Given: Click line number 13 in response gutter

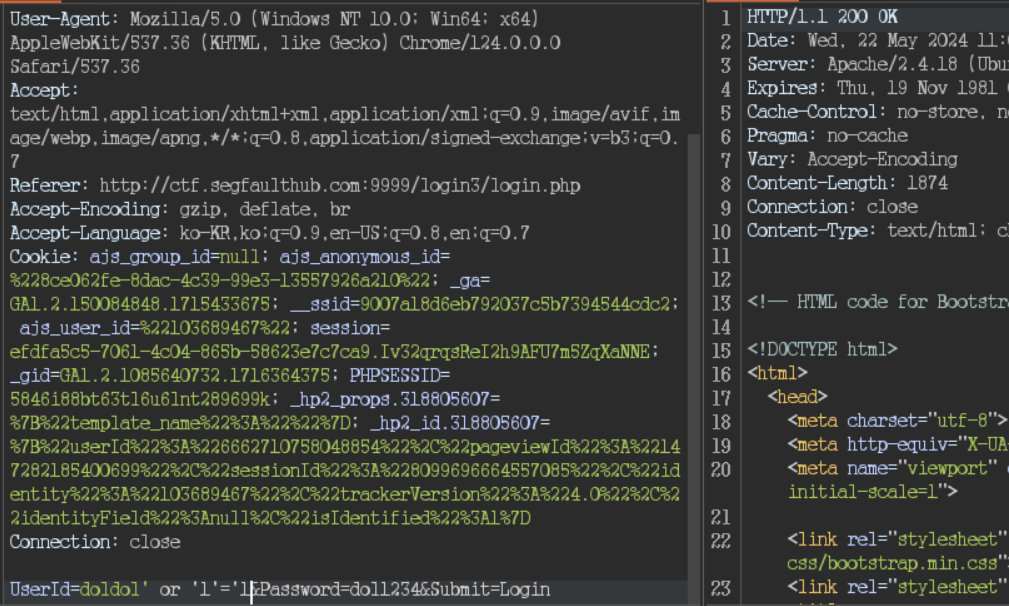Looking at the screenshot, I should click(x=721, y=303).
